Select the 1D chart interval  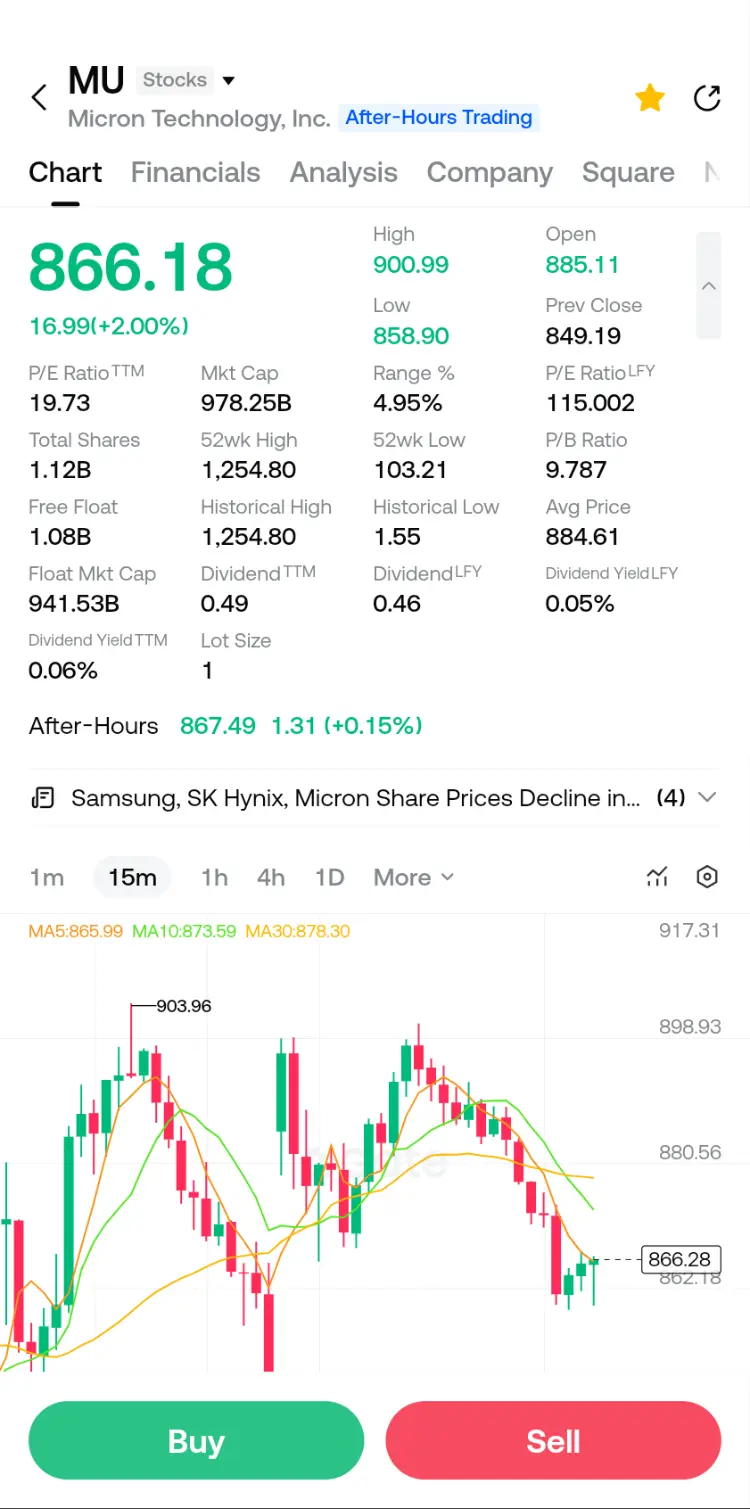point(329,877)
